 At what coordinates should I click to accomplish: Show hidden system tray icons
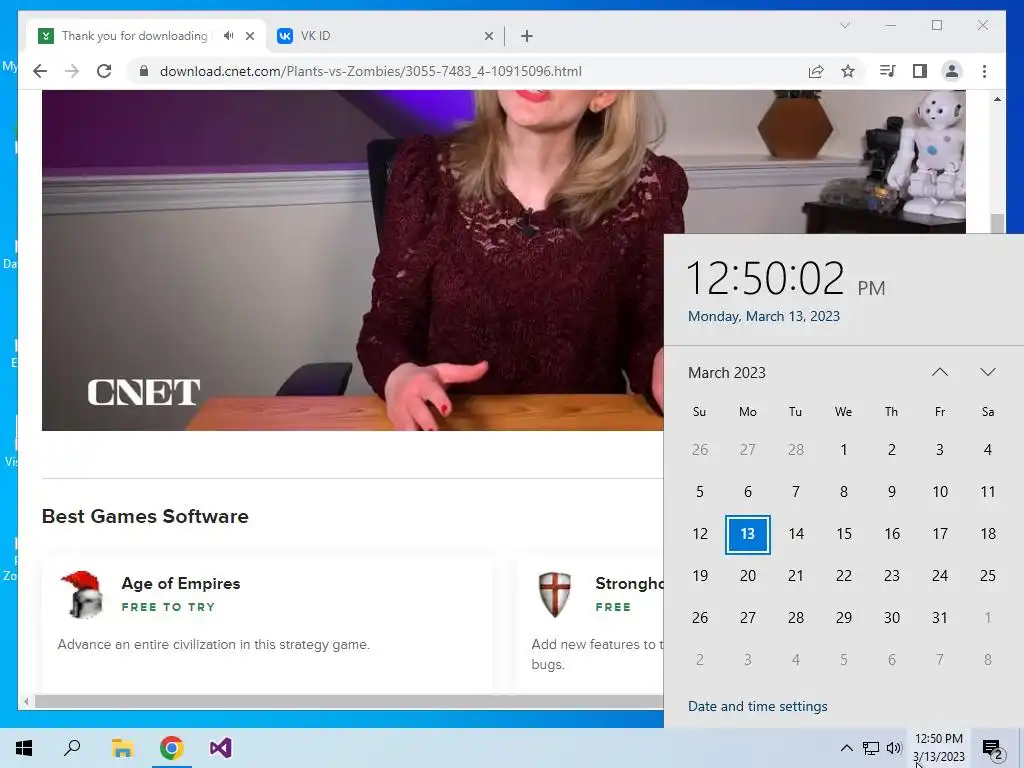click(x=846, y=748)
